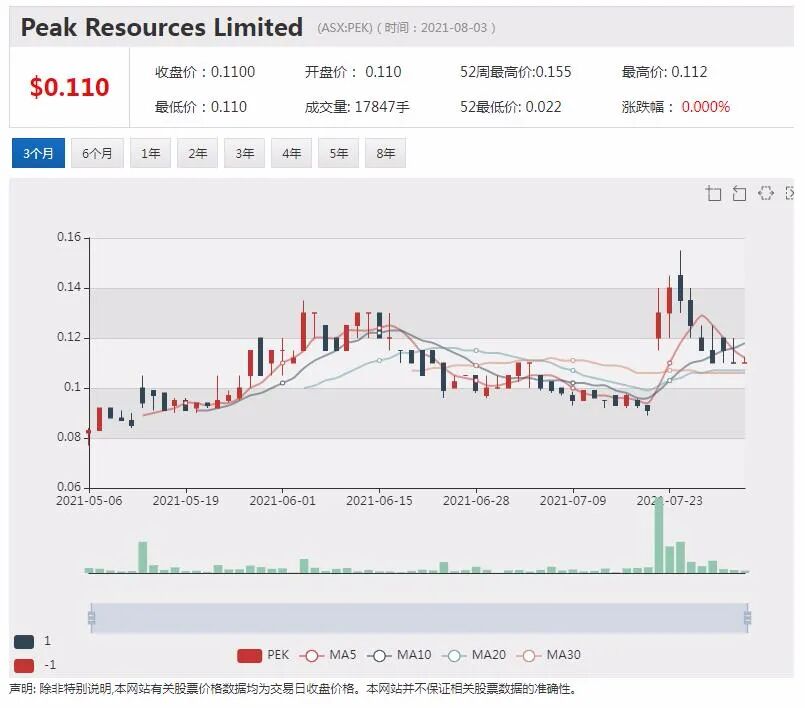This screenshot has width=805, height=708.
Task: Click the Peak Resources Limited title
Action: tap(162, 28)
